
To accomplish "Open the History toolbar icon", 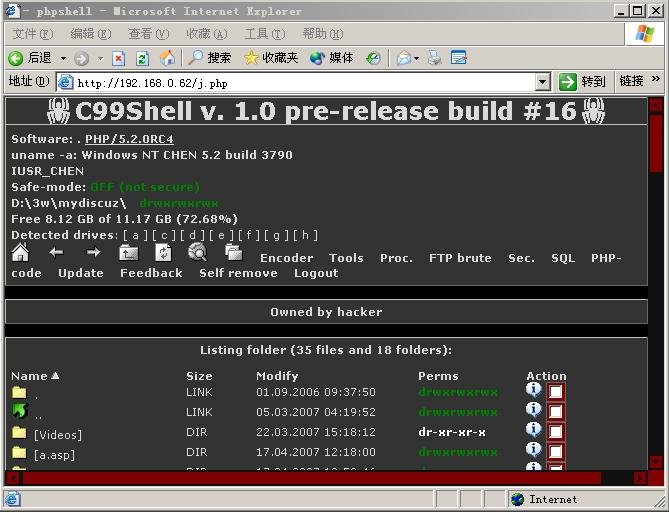I will [x=373, y=58].
